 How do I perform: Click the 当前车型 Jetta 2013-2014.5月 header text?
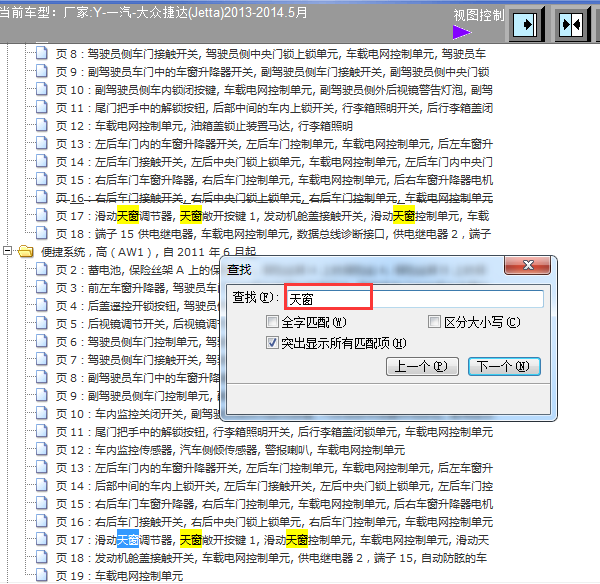[x=153, y=13]
